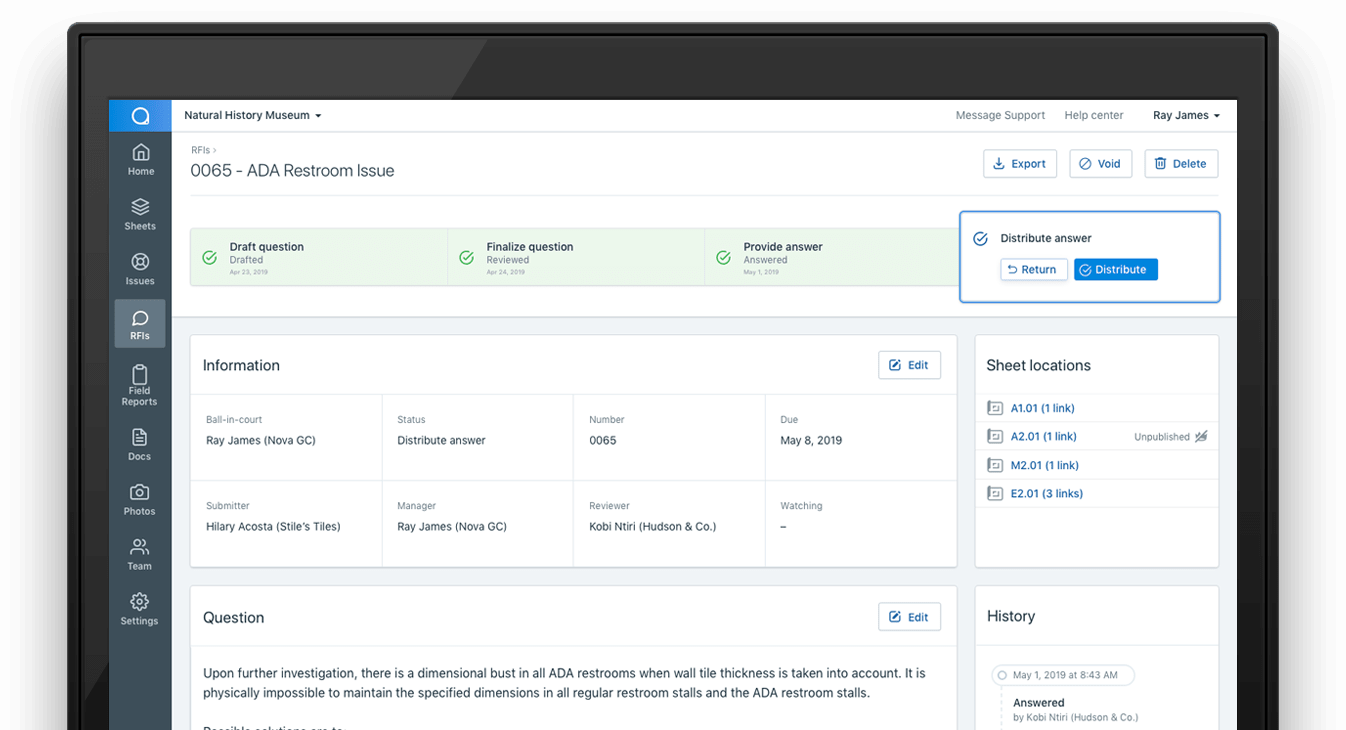The width and height of the screenshot is (1346, 730).
Task: Click the Number value 0065
Action: tap(603, 441)
